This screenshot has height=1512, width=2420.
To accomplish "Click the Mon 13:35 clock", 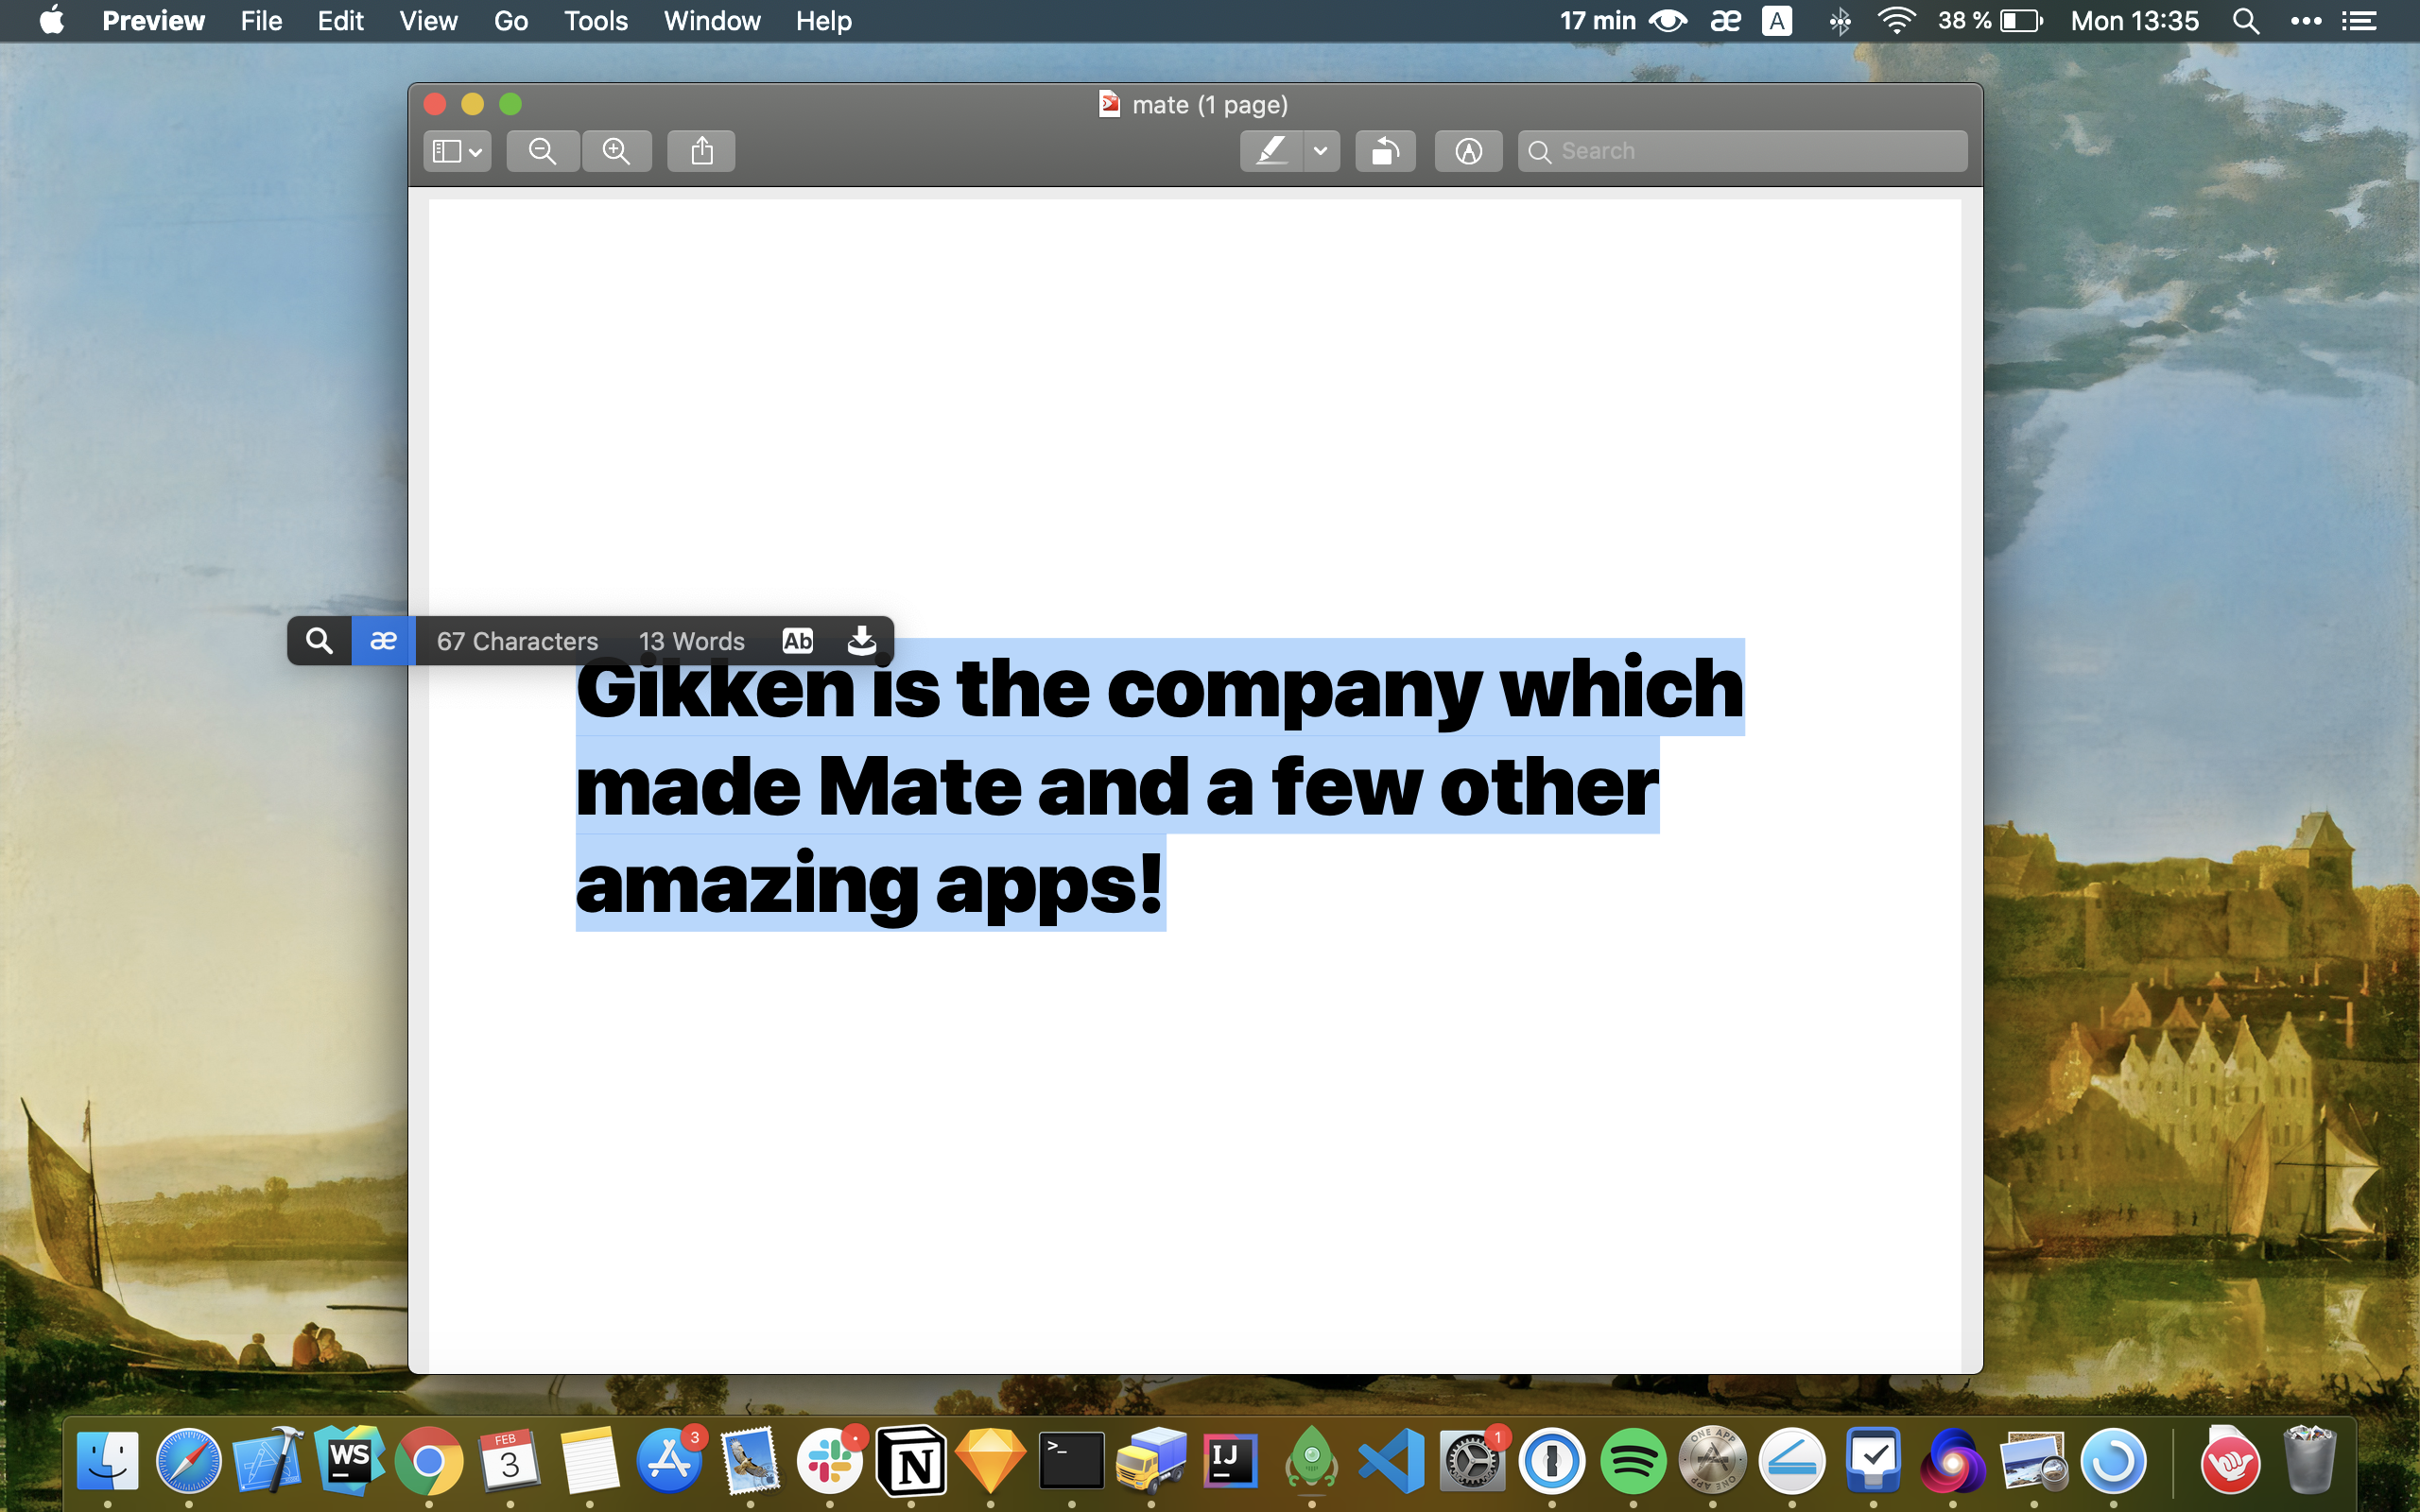I will tap(2134, 20).
